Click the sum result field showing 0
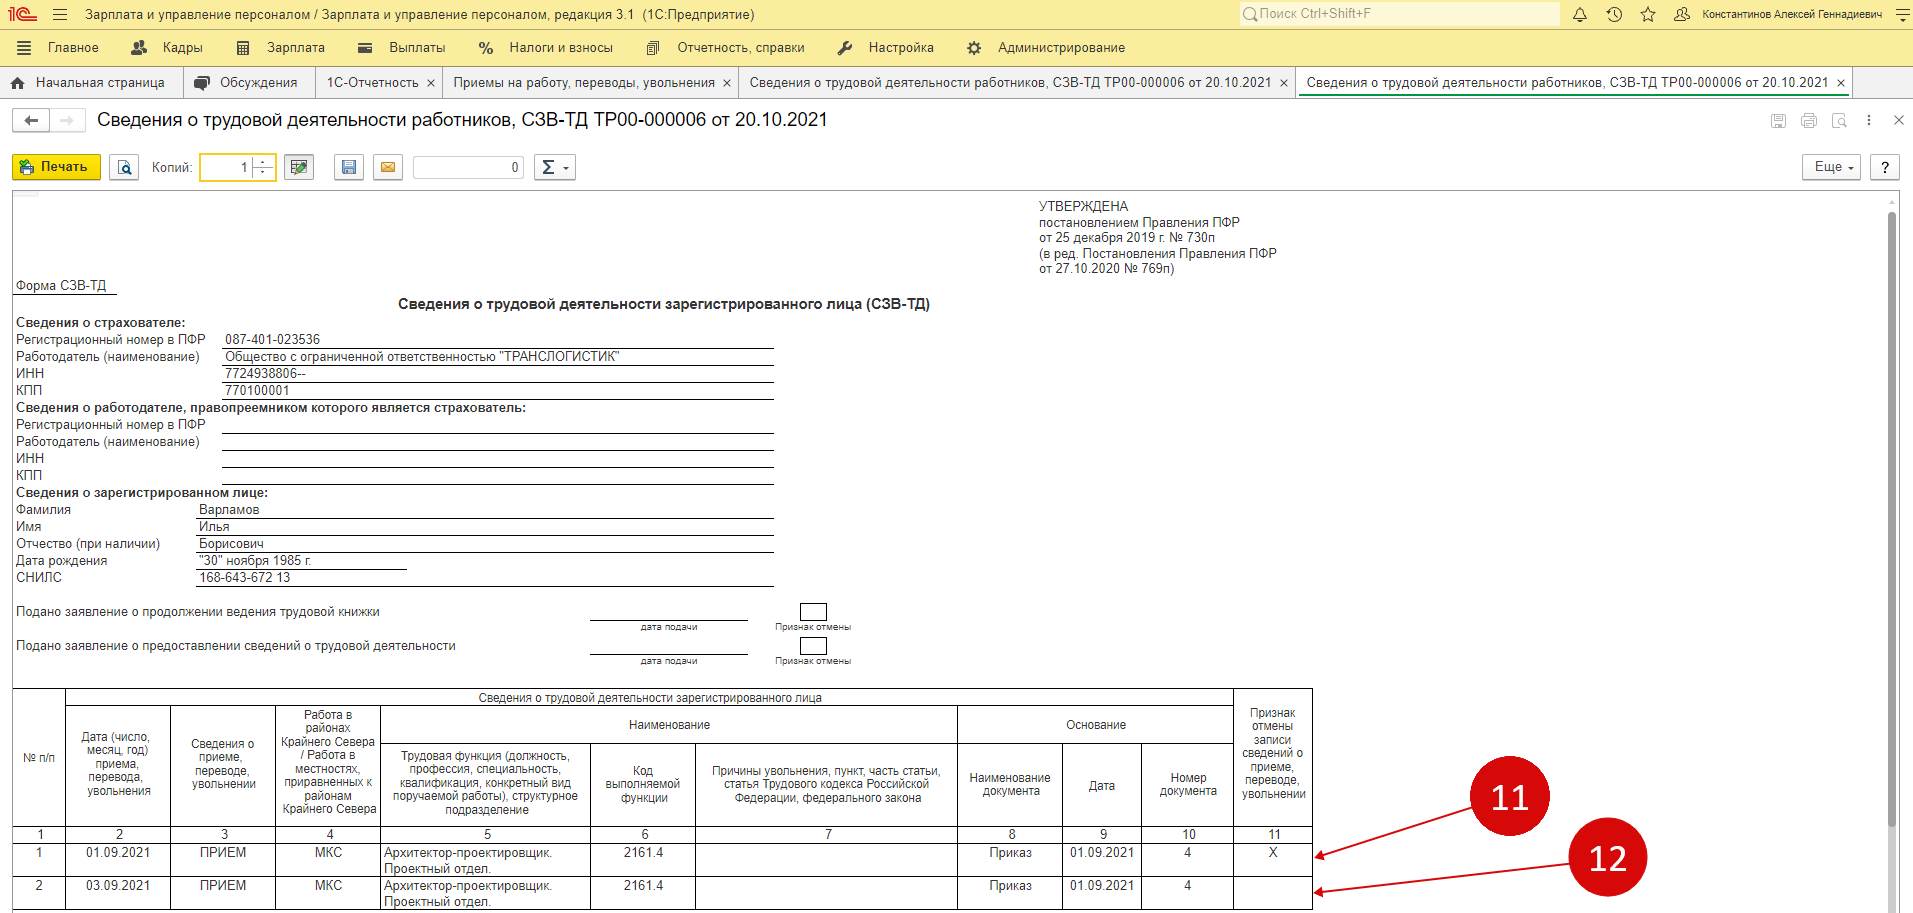The image size is (1913, 913). point(468,167)
